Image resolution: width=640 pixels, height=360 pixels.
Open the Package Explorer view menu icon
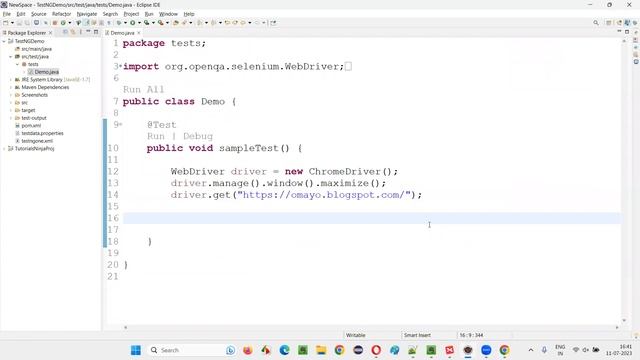coord(80,32)
